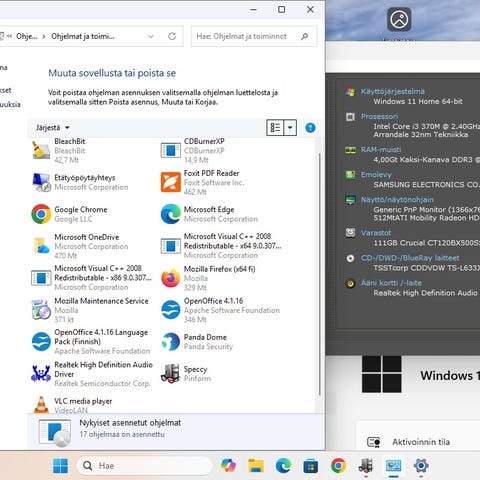This screenshot has height=480, width=480.
Task: Open Settings gear in the taskbar
Action: 421,465
